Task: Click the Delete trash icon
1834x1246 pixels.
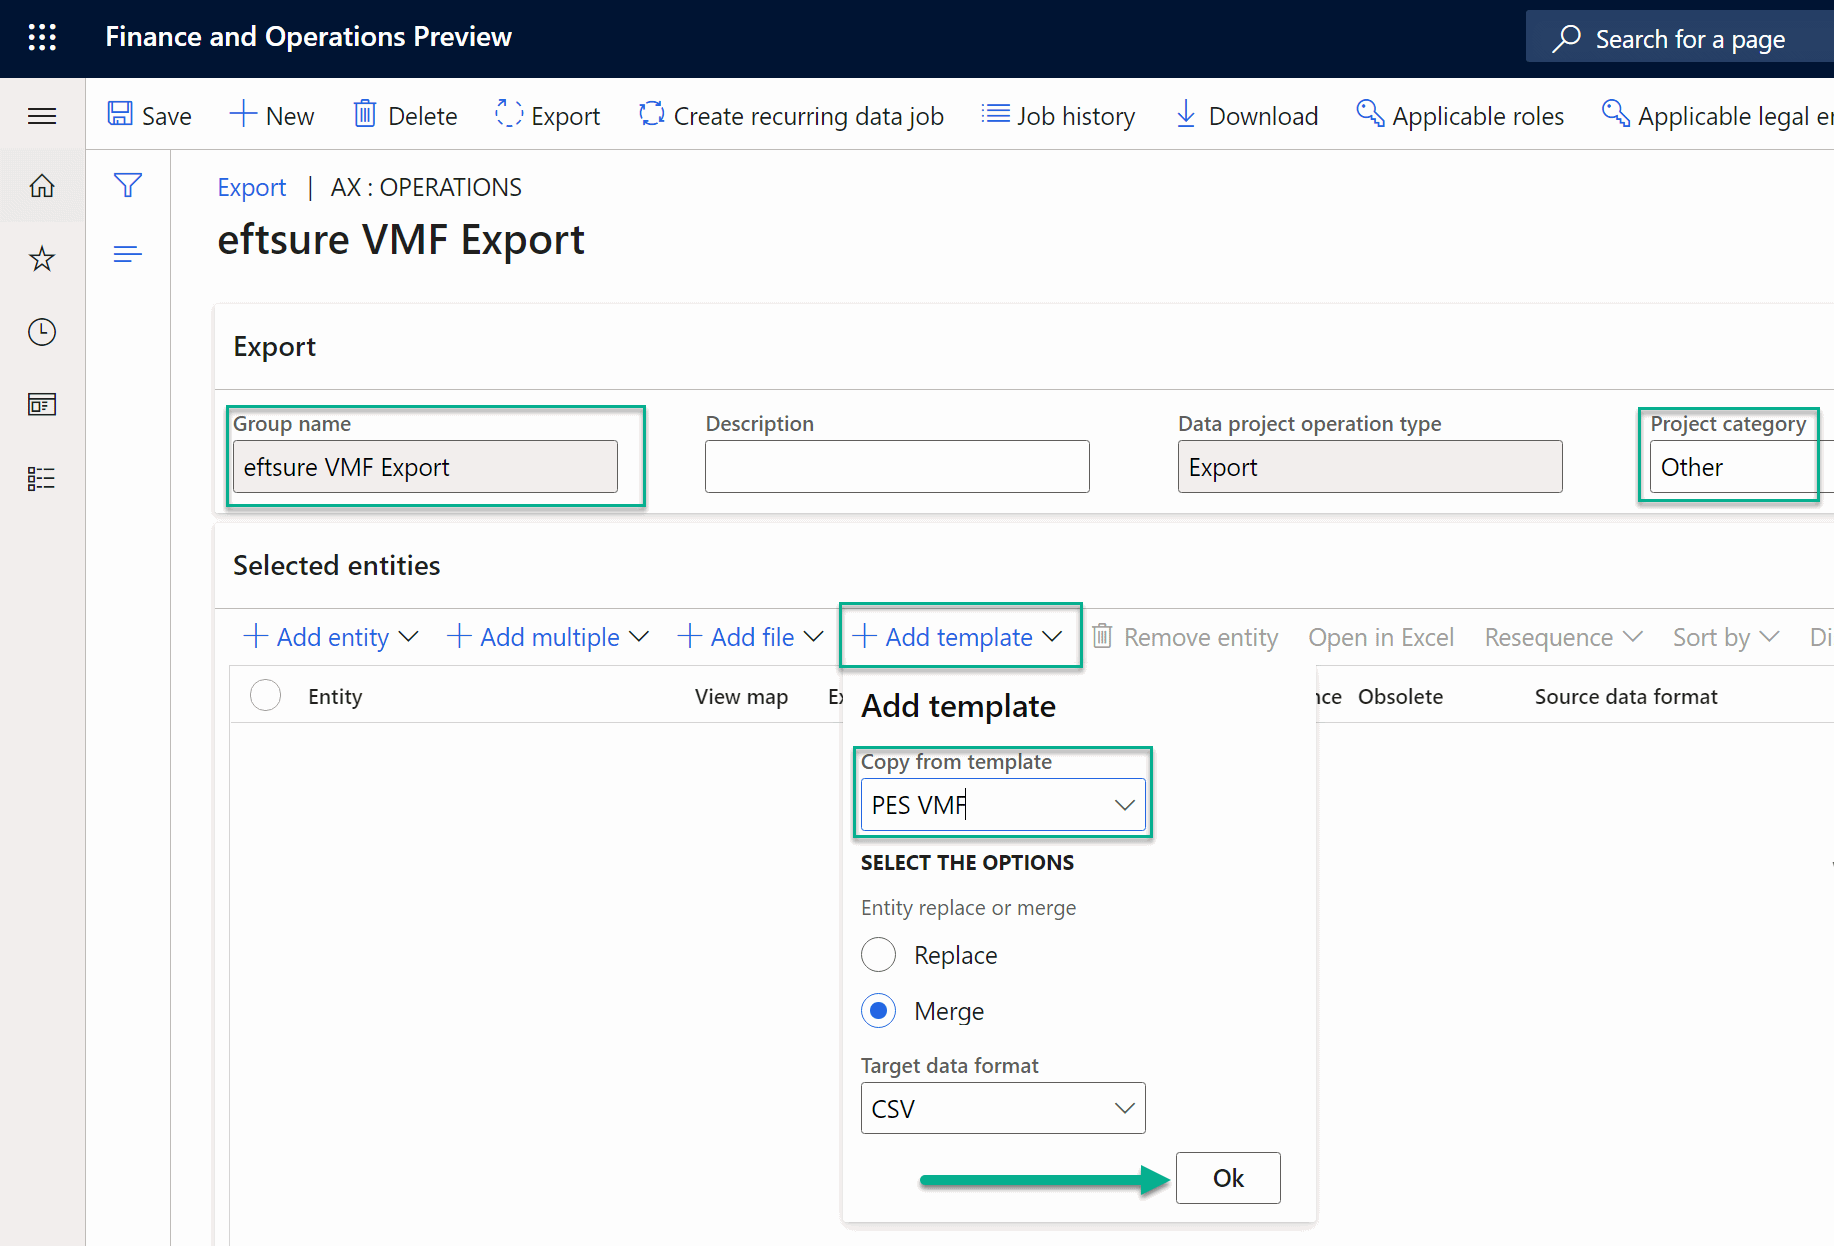Action: 365,114
